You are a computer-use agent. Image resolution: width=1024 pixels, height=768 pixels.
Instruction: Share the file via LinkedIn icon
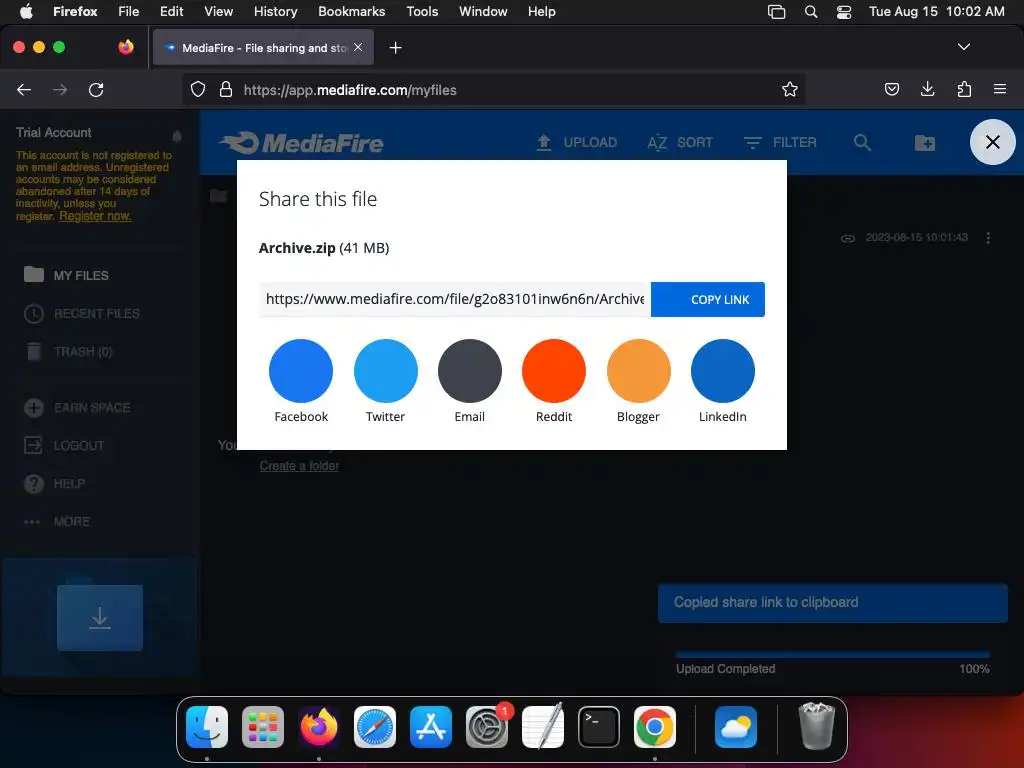(x=722, y=370)
